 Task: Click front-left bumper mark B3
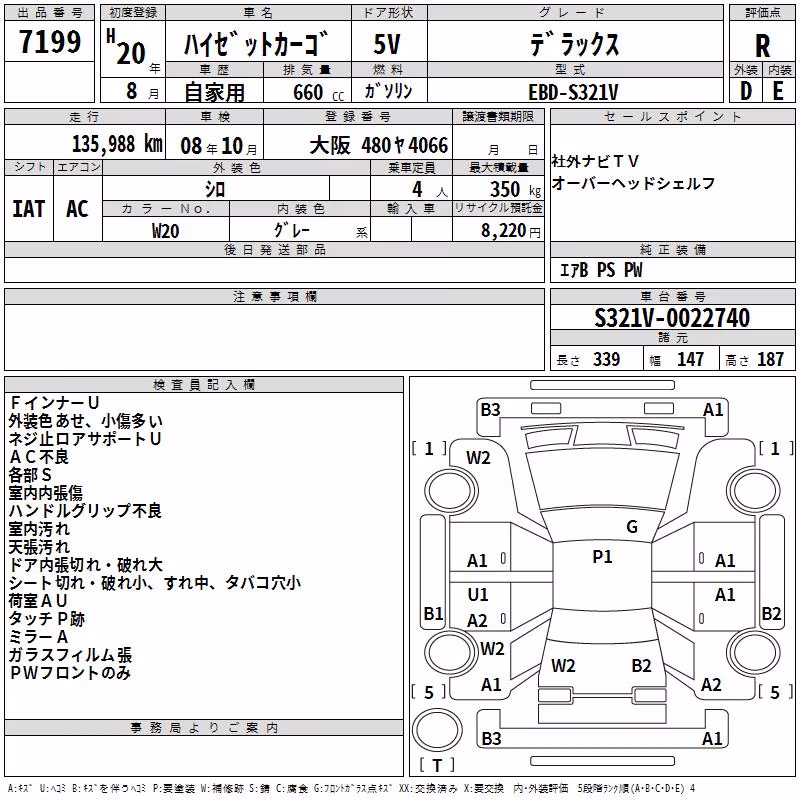tap(490, 410)
